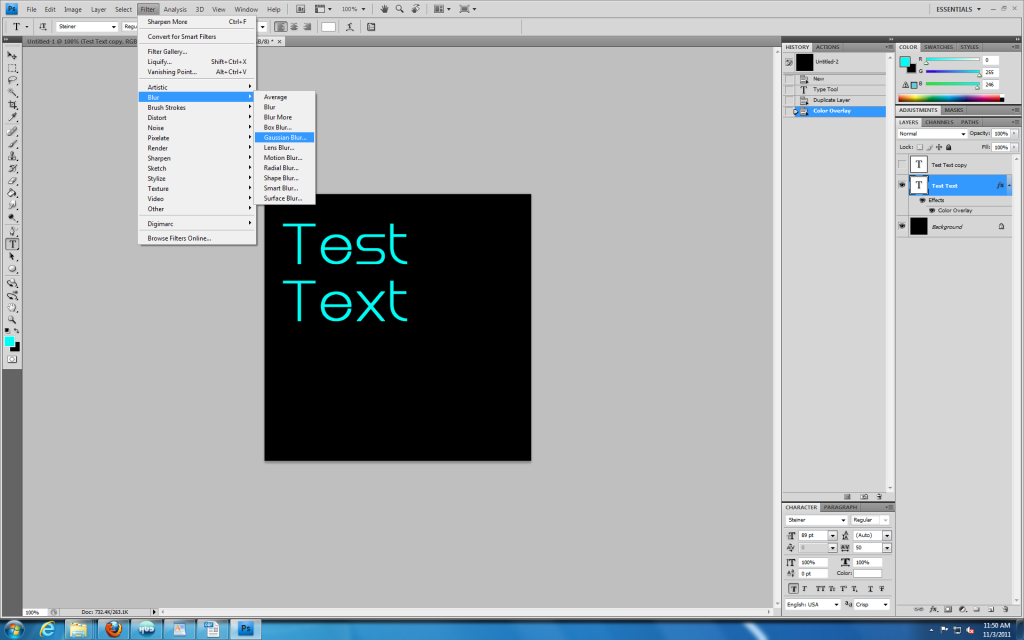The image size is (1024, 640).
Task: Open the ESSENTIALS workspace switcher
Action: pos(958,9)
